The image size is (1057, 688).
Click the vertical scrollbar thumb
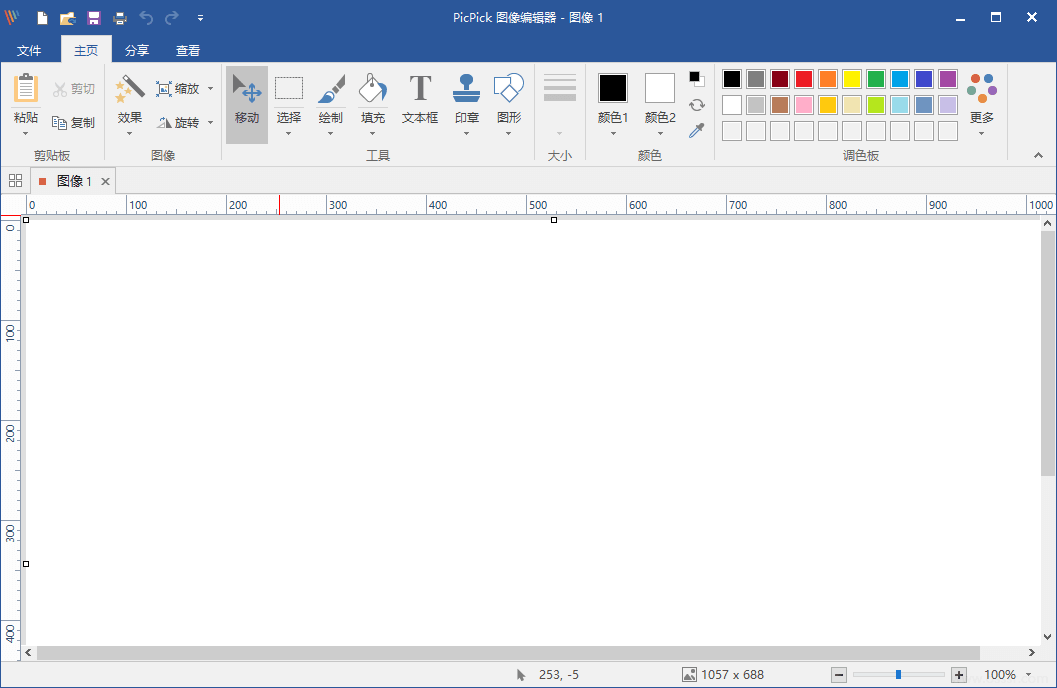tap(1048, 353)
